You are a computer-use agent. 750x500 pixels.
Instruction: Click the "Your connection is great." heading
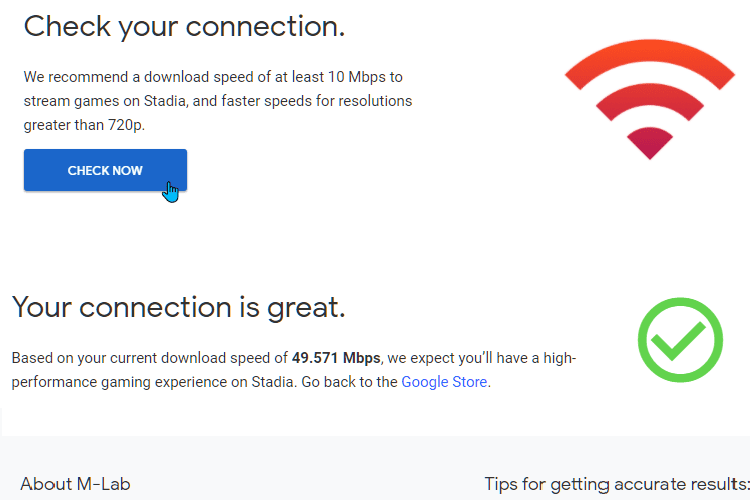(178, 307)
